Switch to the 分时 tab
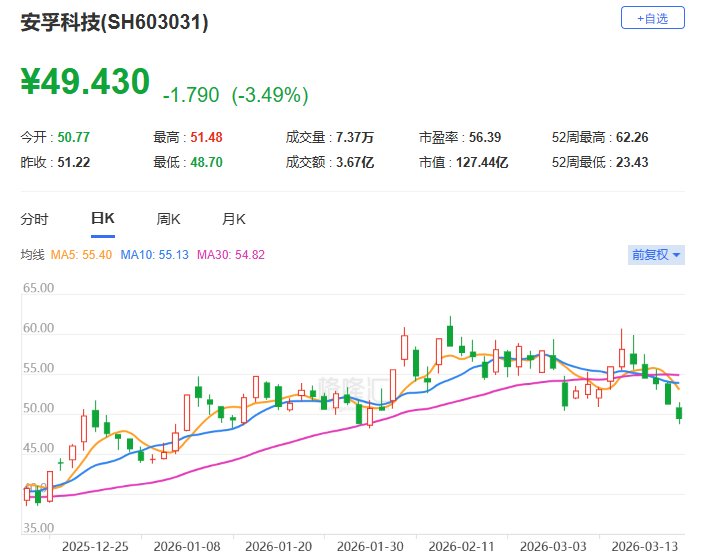This screenshot has width=705, height=557. 34,219
